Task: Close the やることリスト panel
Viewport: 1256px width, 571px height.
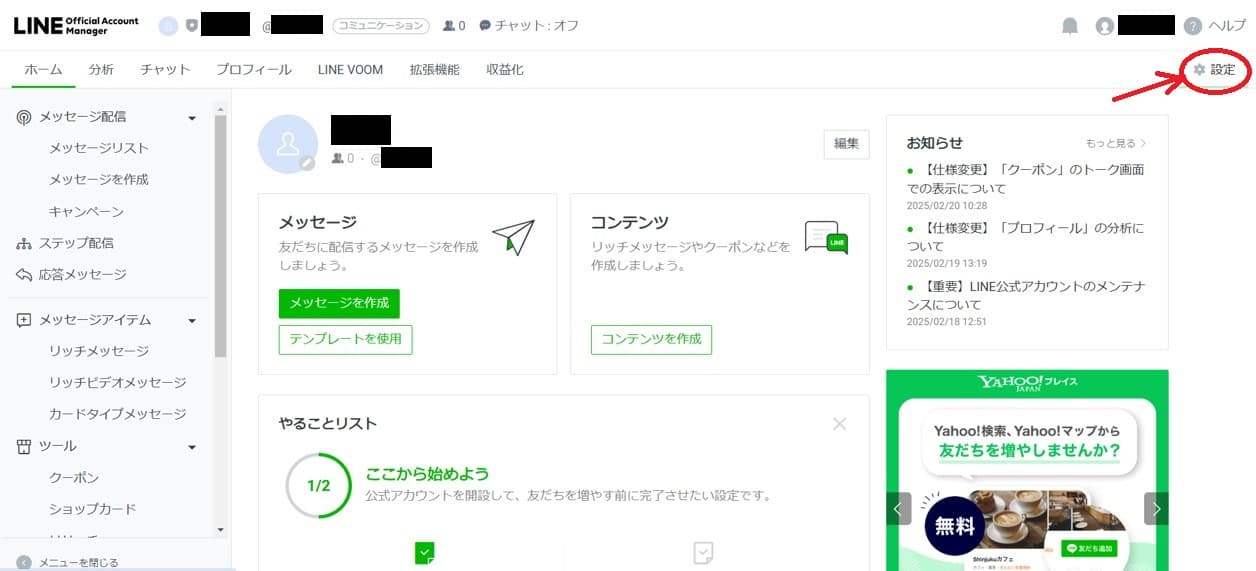Action: (x=839, y=424)
